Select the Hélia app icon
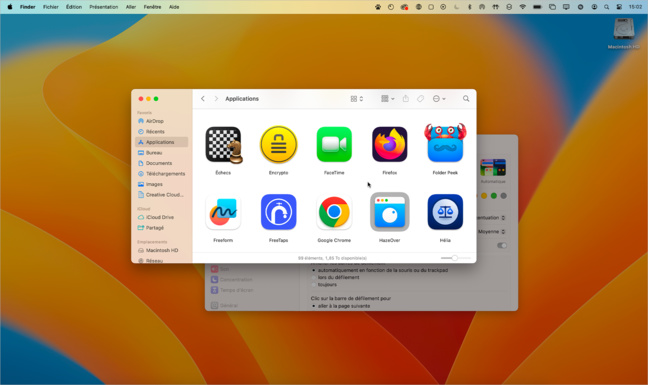 click(445, 212)
